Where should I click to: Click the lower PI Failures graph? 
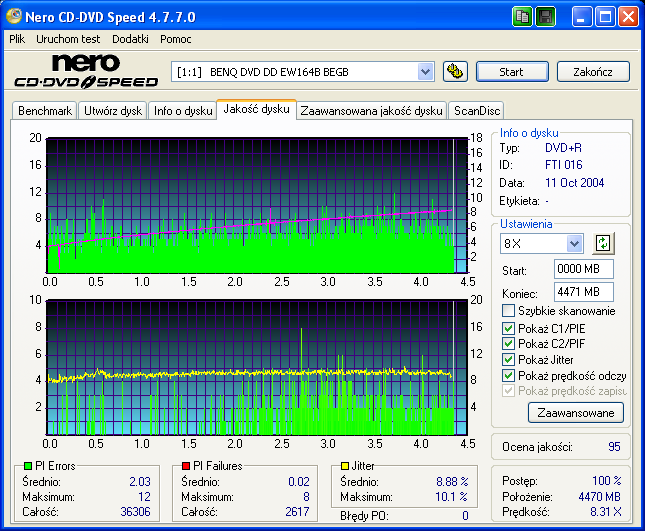coord(257,367)
